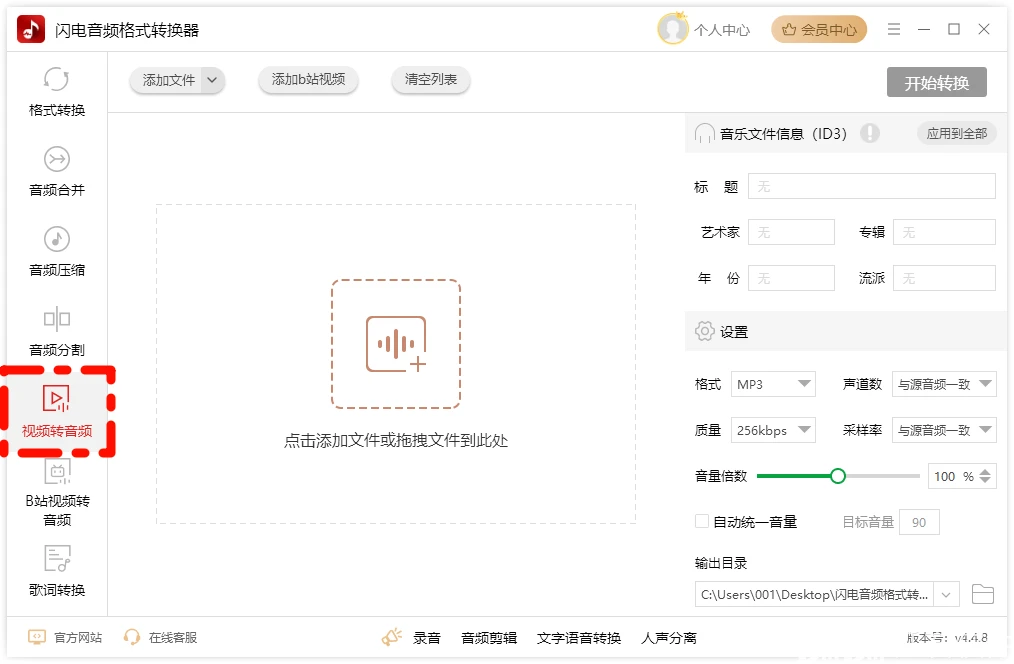The image size is (1014, 664).
Task: Open the 质量 256kbps dropdown
Action: (773, 430)
